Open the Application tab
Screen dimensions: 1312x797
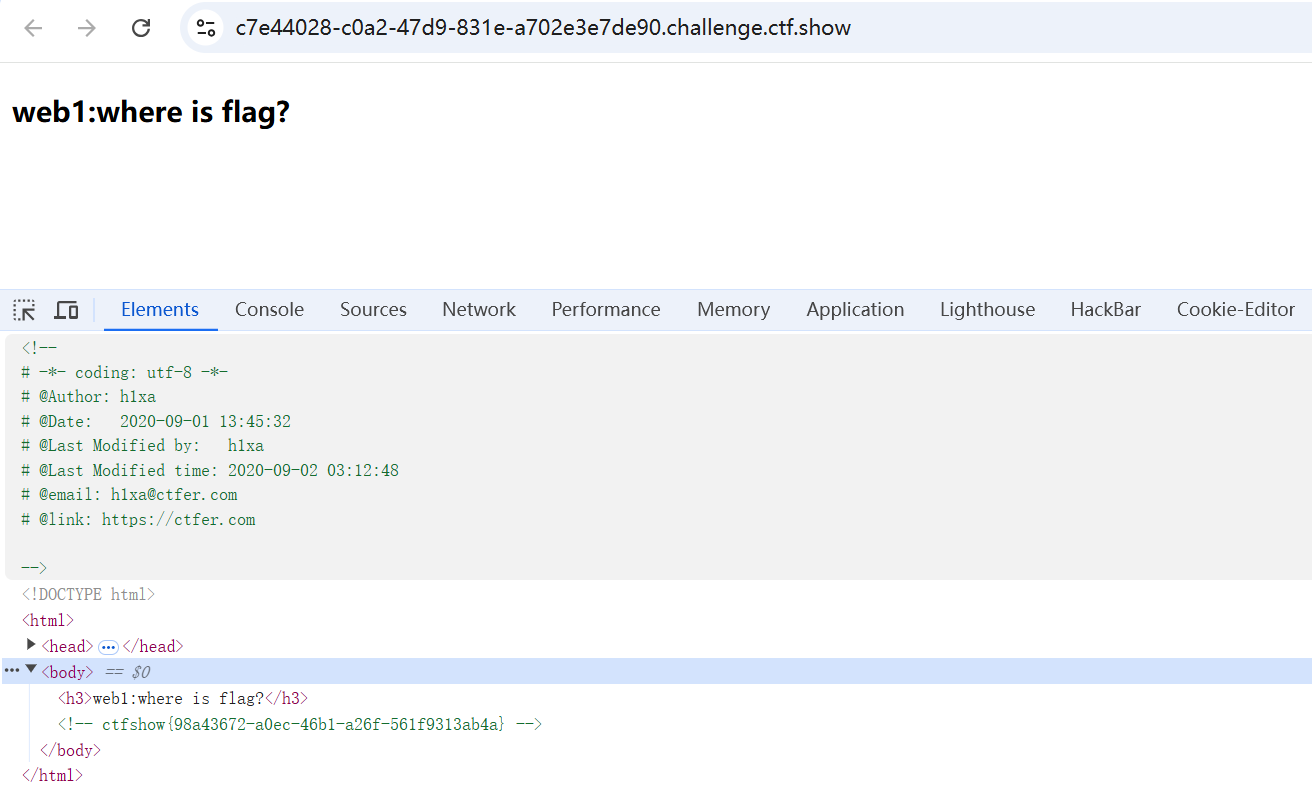tap(855, 310)
